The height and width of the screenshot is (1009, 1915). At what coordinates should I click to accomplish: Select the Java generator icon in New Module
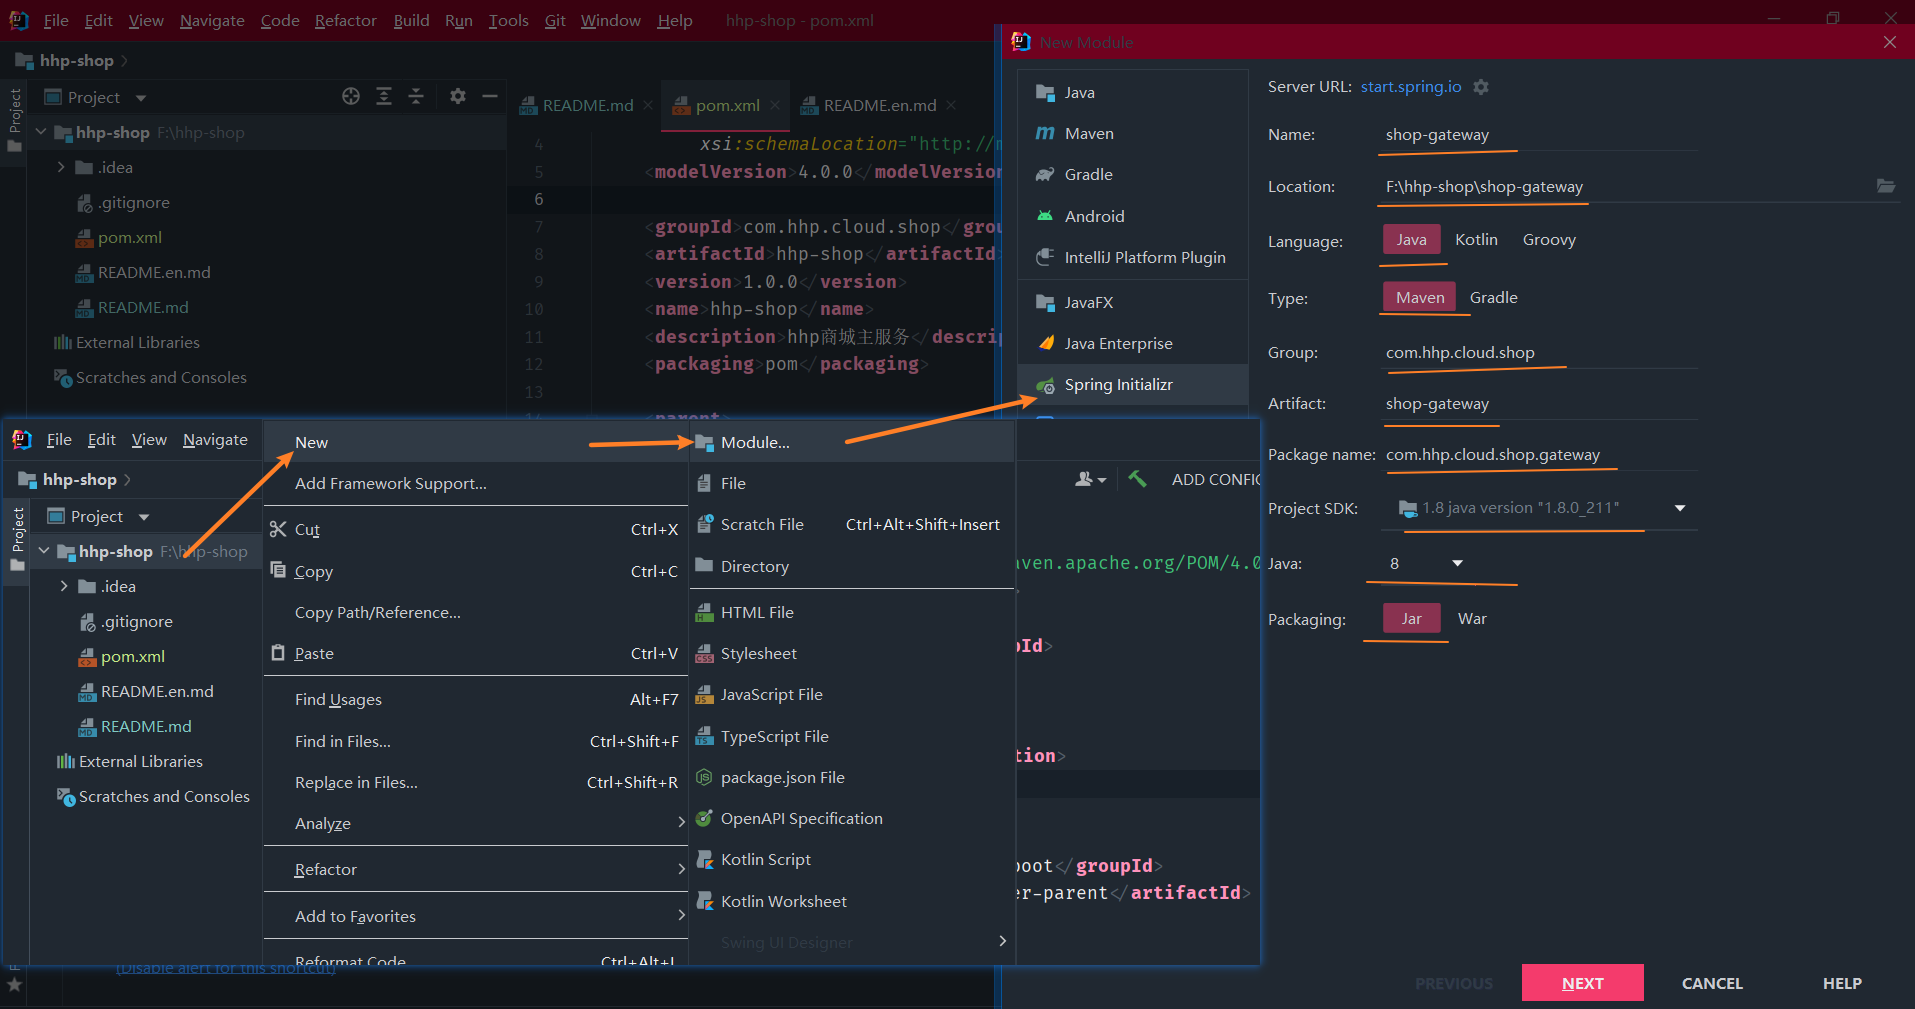pyautogui.click(x=1045, y=92)
